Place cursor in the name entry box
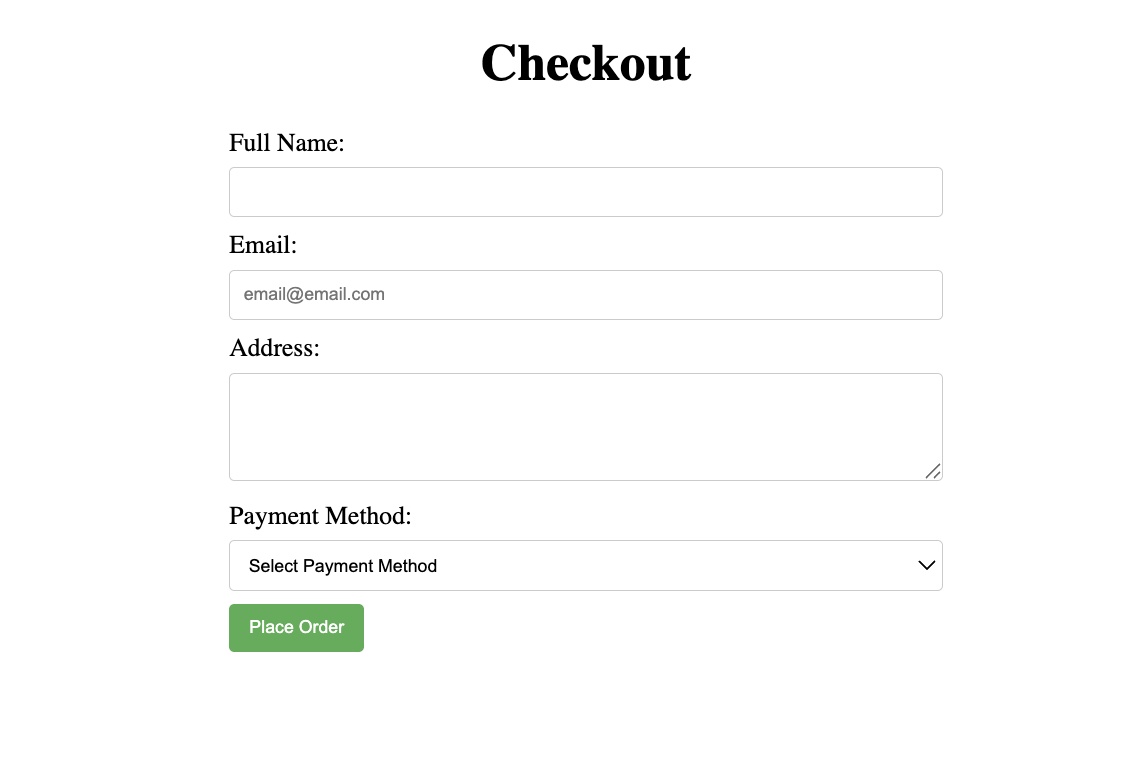Screen dimensions: 1146x762 (x=585, y=192)
